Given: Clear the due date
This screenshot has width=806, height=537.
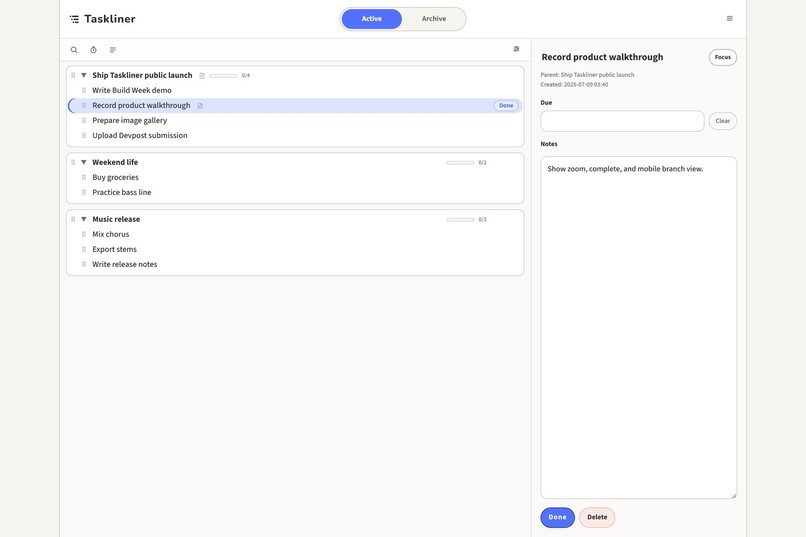Looking at the screenshot, I should pos(723,121).
